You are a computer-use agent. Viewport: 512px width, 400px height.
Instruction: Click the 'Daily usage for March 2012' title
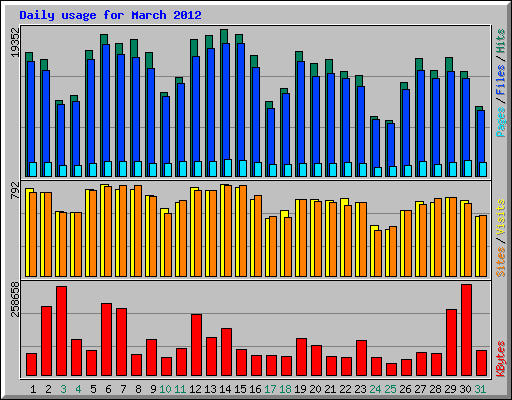(x=110, y=15)
